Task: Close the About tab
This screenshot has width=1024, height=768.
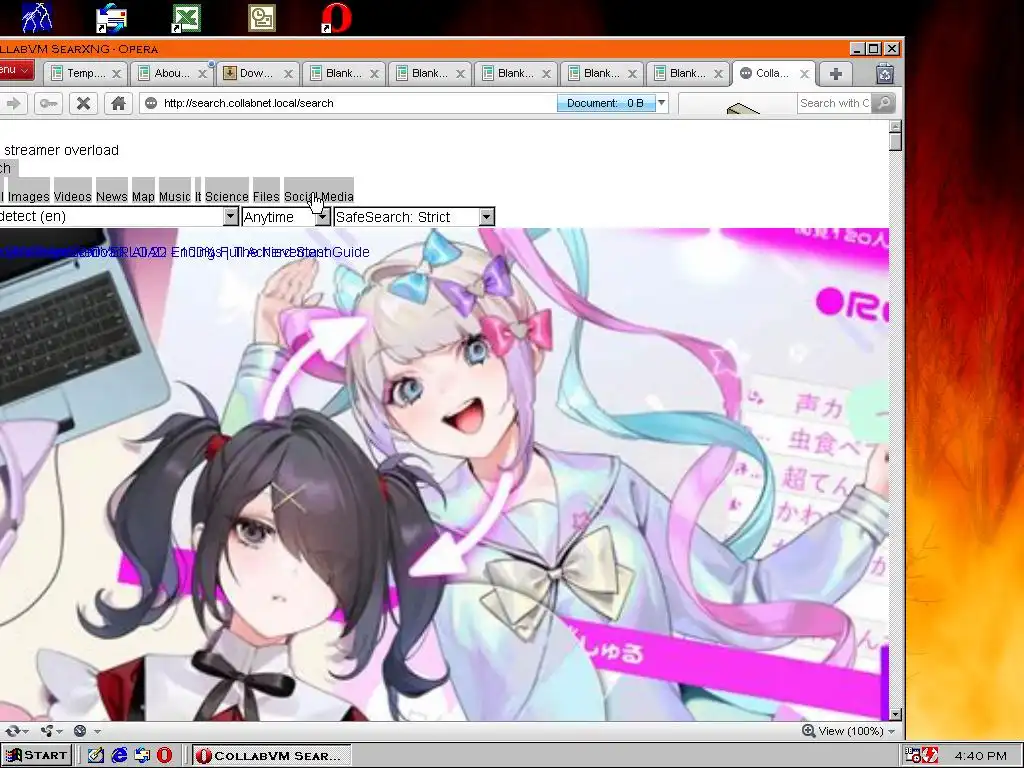Action: click(x=202, y=74)
